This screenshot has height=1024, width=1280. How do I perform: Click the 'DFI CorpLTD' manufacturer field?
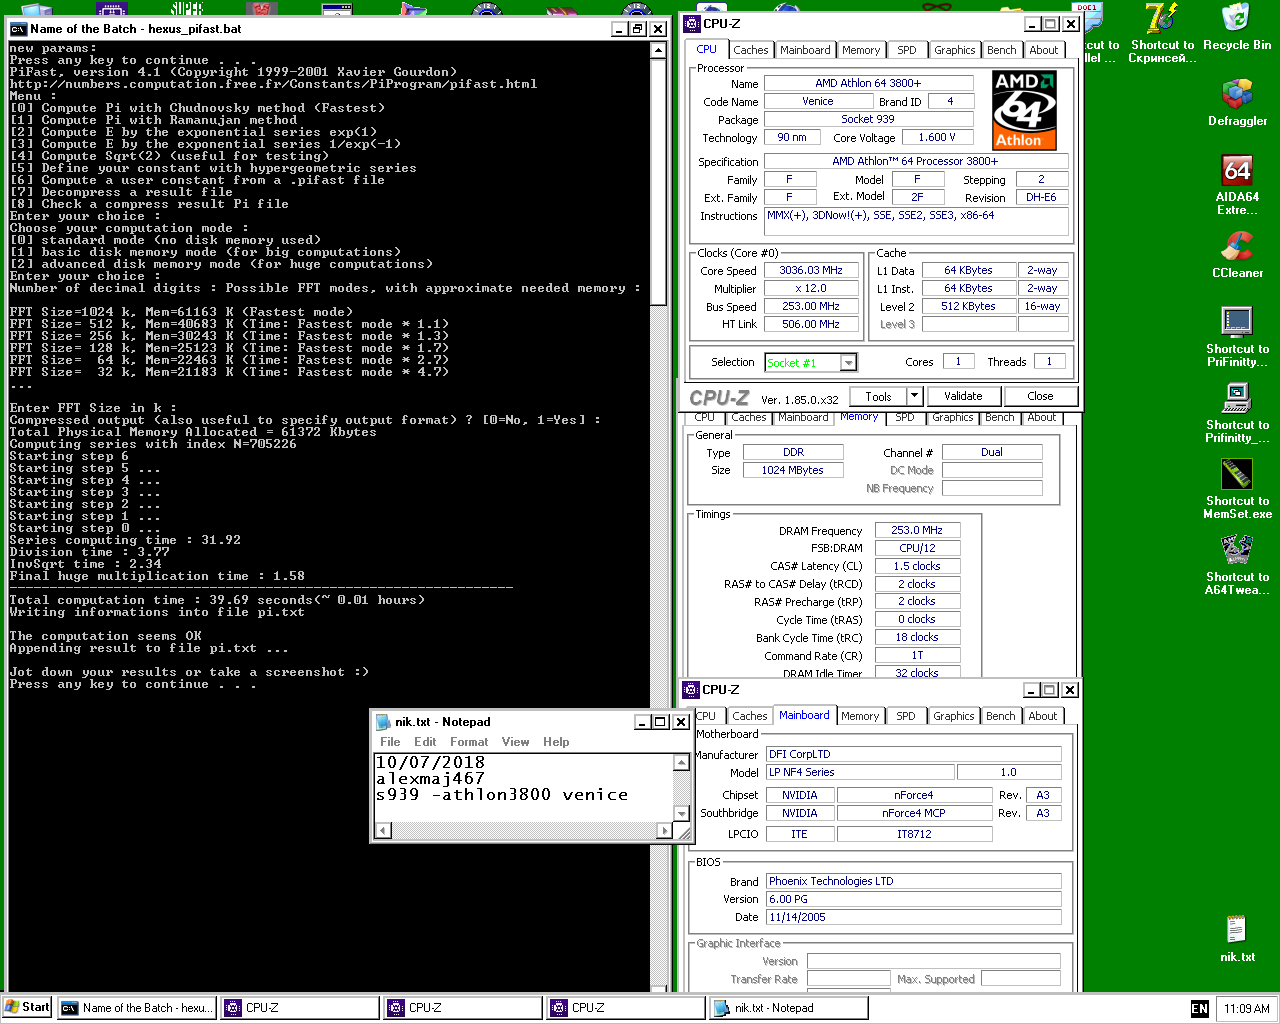click(913, 754)
